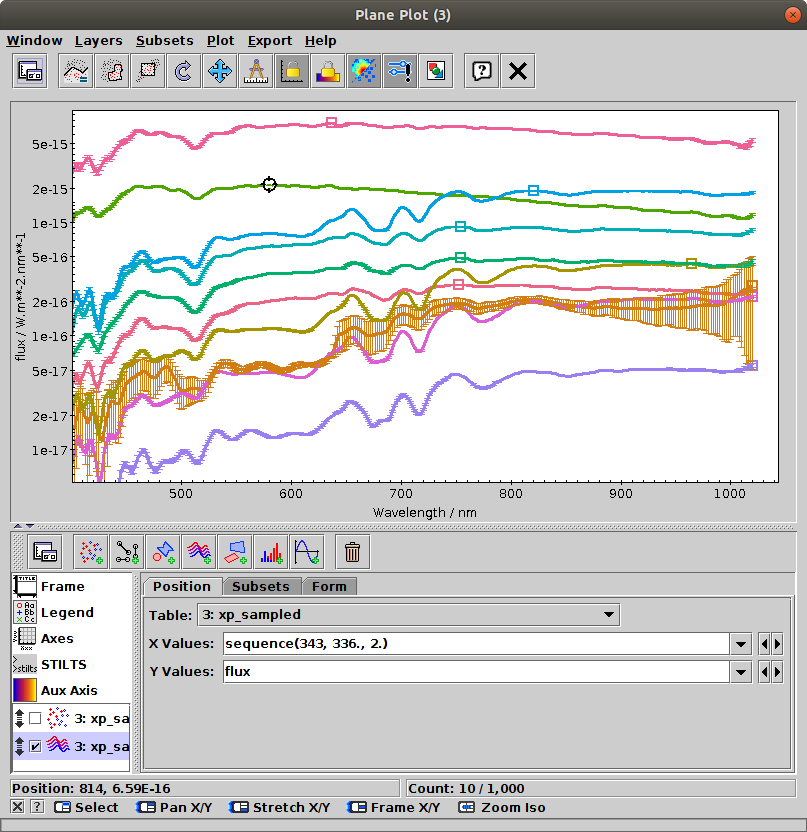The height and width of the screenshot is (832, 807).
Task: Switch to the Form tab
Action: tap(329, 586)
